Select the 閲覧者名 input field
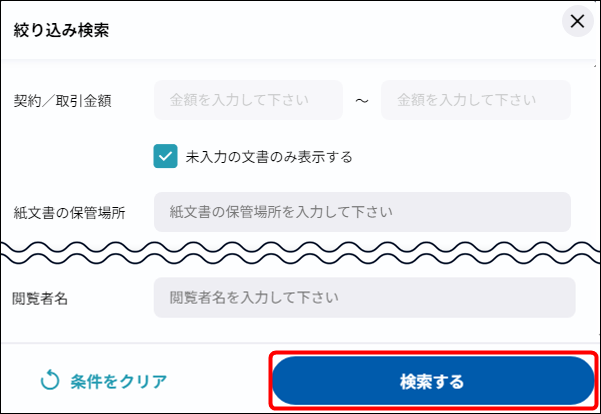The width and height of the screenshot is (601, 414). point(364,297)
